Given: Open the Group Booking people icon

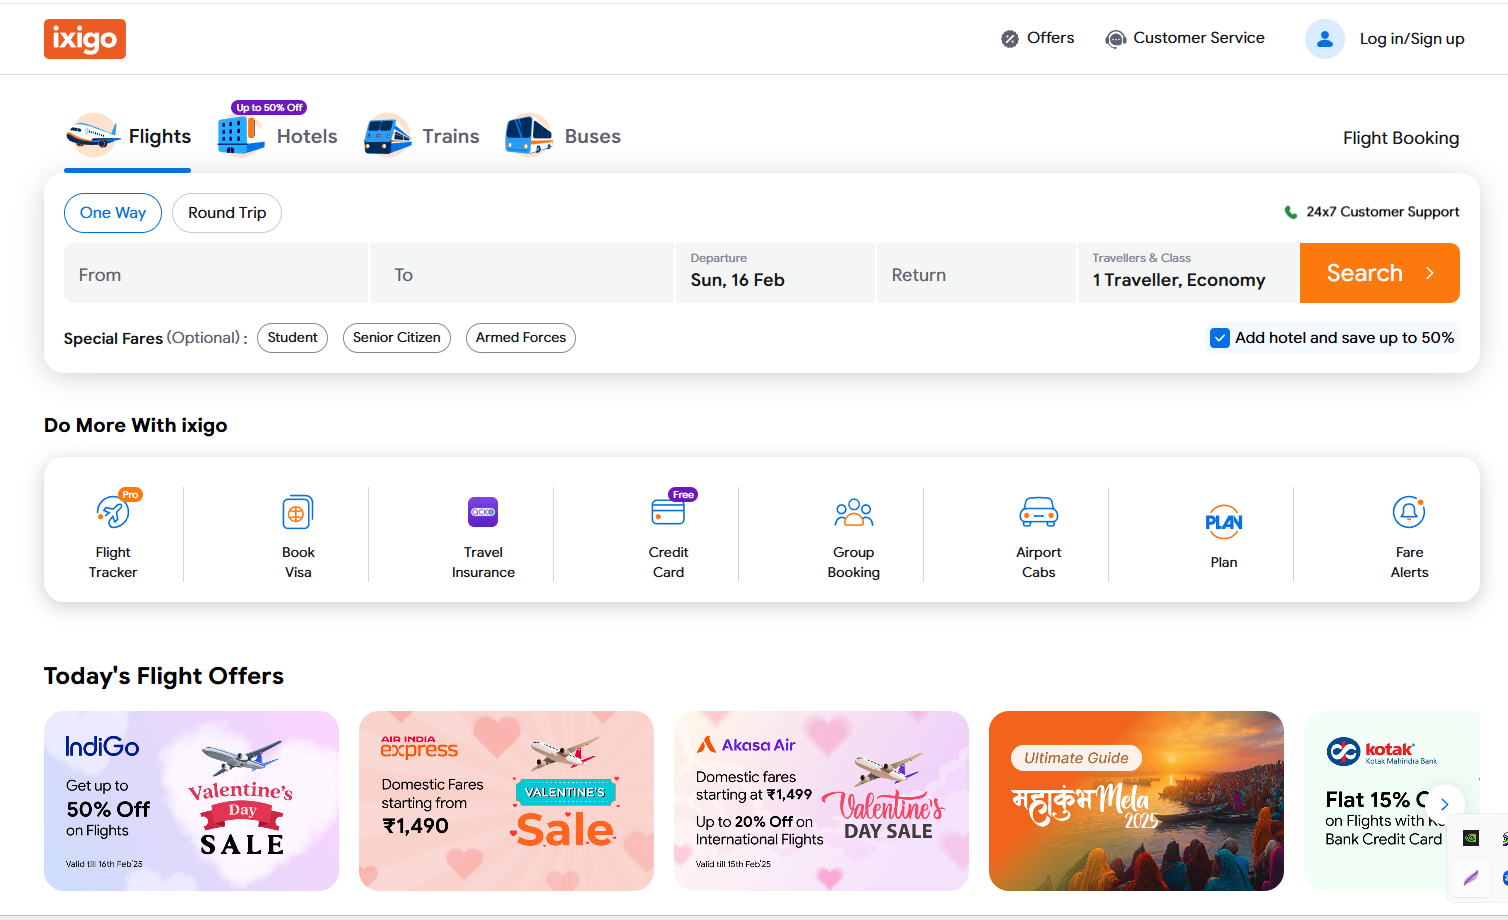Looking at the screenshot, I should (x=854, y=513).
